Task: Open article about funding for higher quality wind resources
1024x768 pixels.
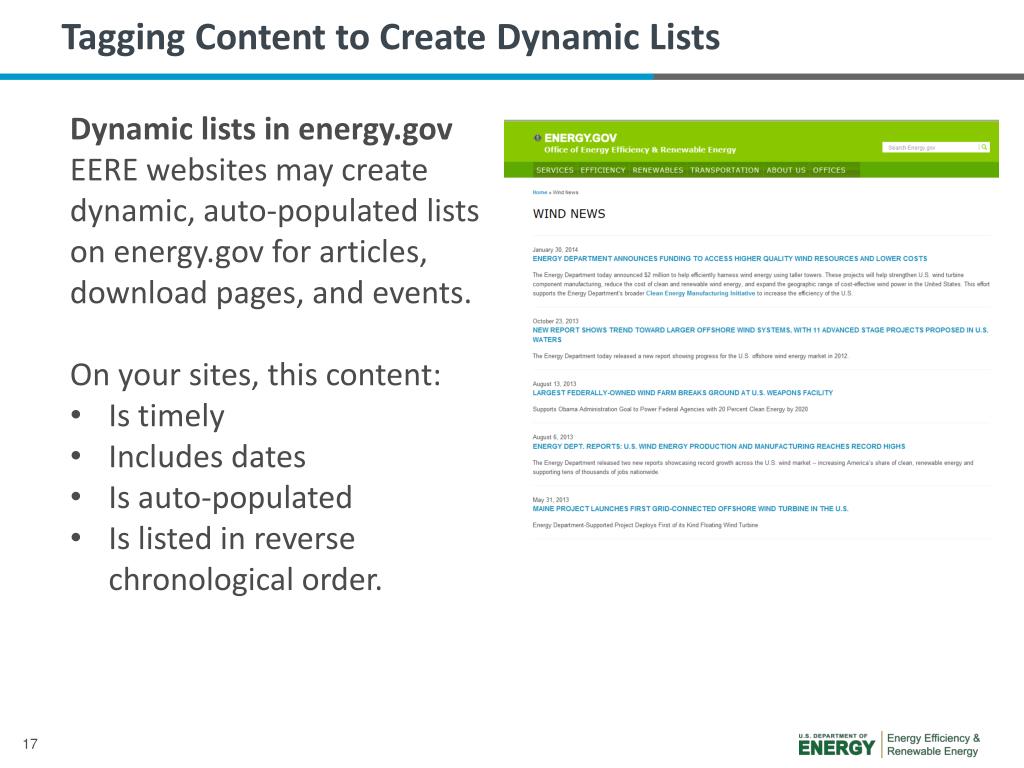Action: (729, 259)
